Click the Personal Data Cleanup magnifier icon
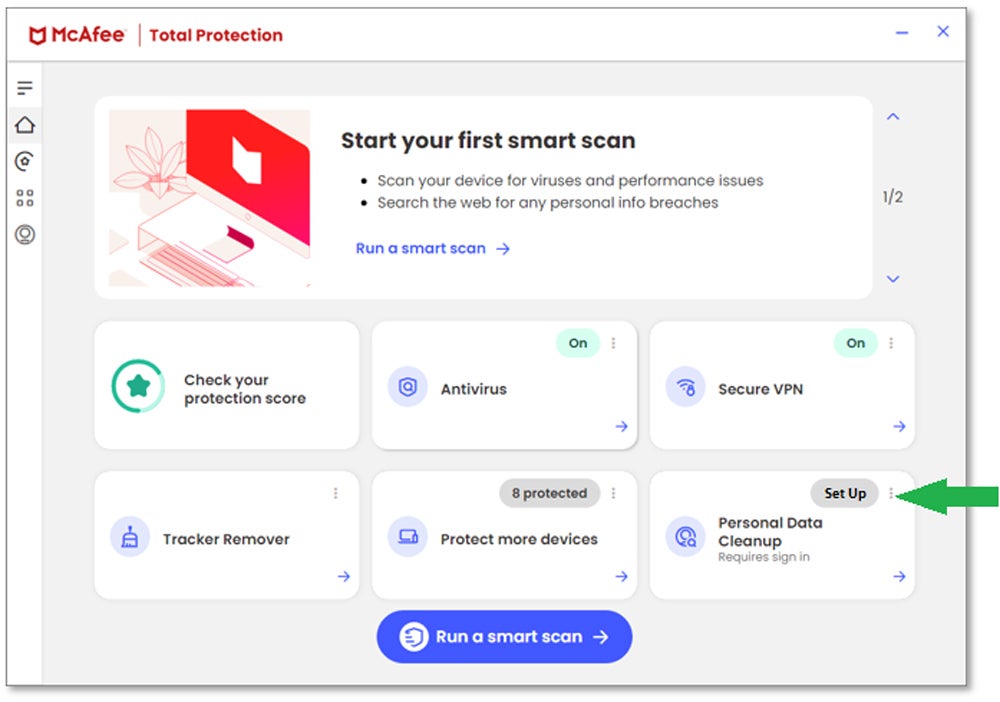This screenshot has width=1000, height=702. tap(685, 538)
